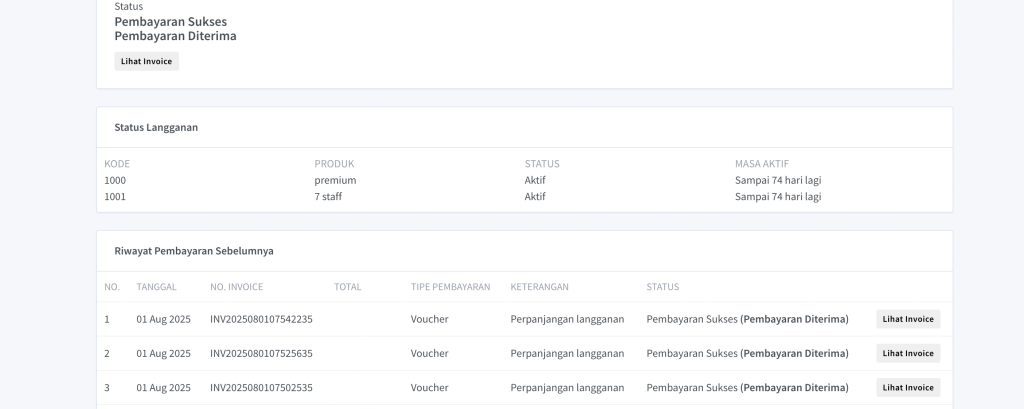
Task: Select invoice number INV2025080107502535
Action: point(261,387)
